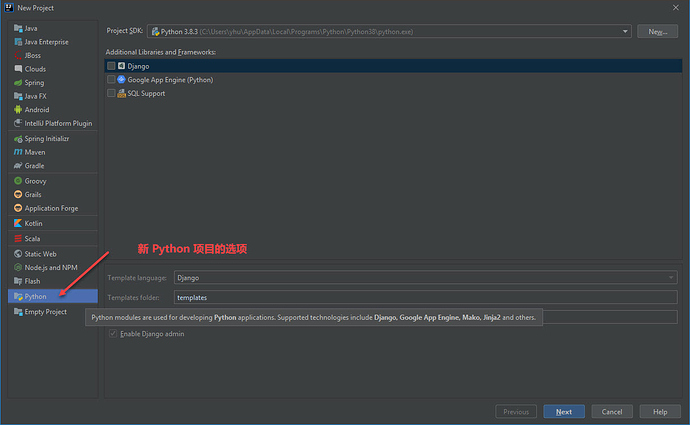
Task: Click the Templates folder input field
Action: [426, 297]
